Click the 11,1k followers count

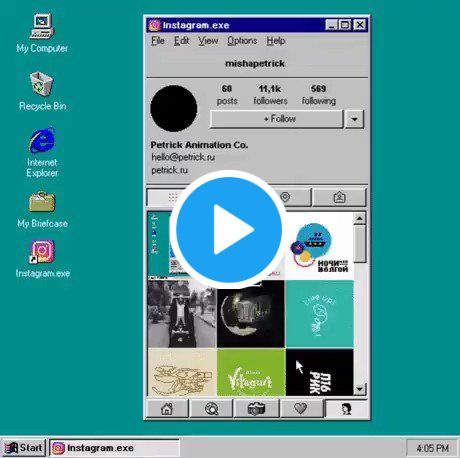(x=270, y=94)
